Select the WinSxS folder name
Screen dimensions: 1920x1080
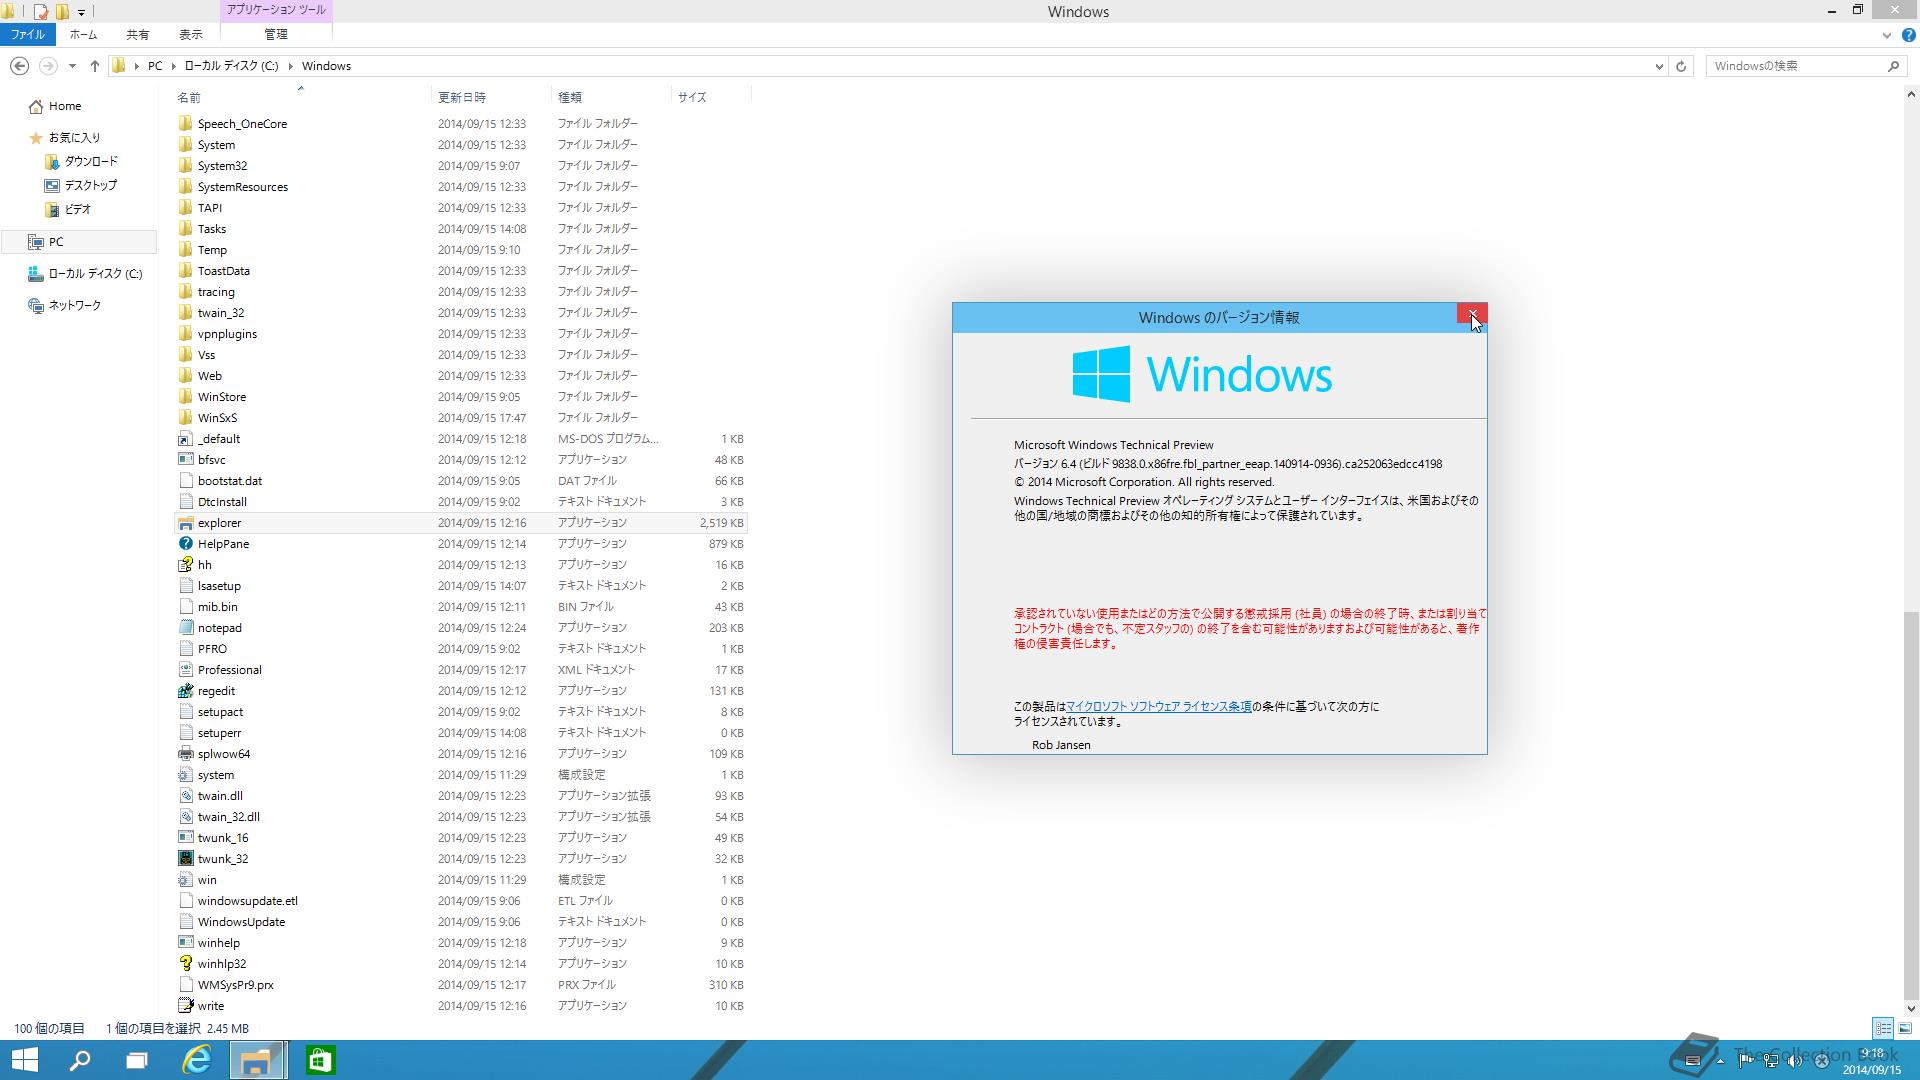(217, 418)
